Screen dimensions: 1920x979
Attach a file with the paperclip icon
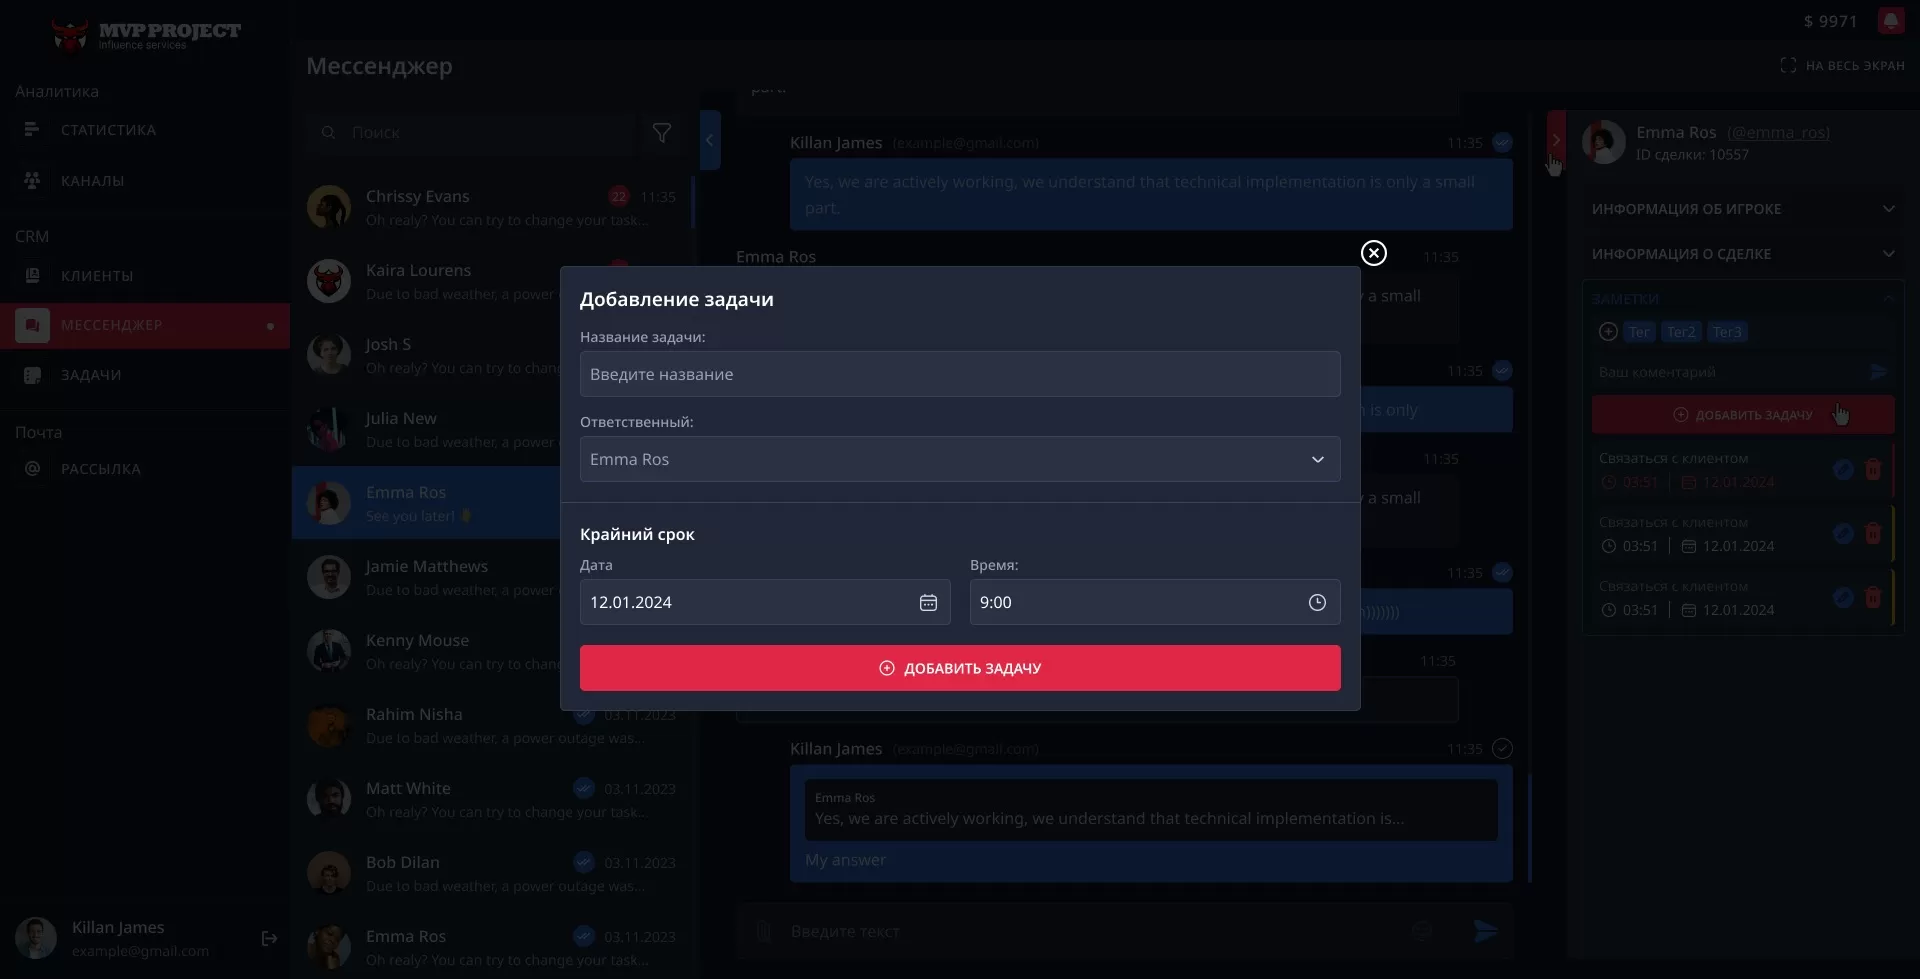coord(763,931)
